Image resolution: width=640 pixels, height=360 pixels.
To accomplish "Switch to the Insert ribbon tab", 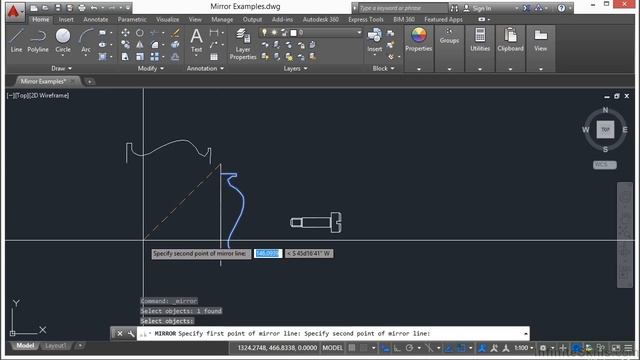I will [66, 19].
